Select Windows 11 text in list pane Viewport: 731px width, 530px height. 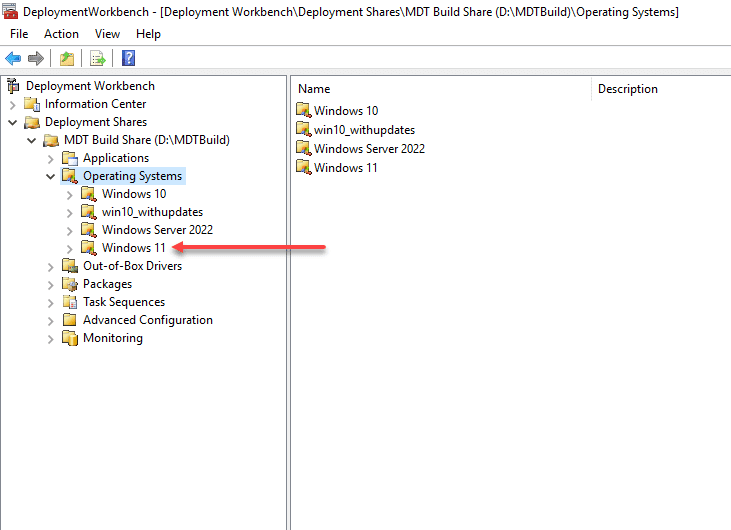click(x=345, y=167)
